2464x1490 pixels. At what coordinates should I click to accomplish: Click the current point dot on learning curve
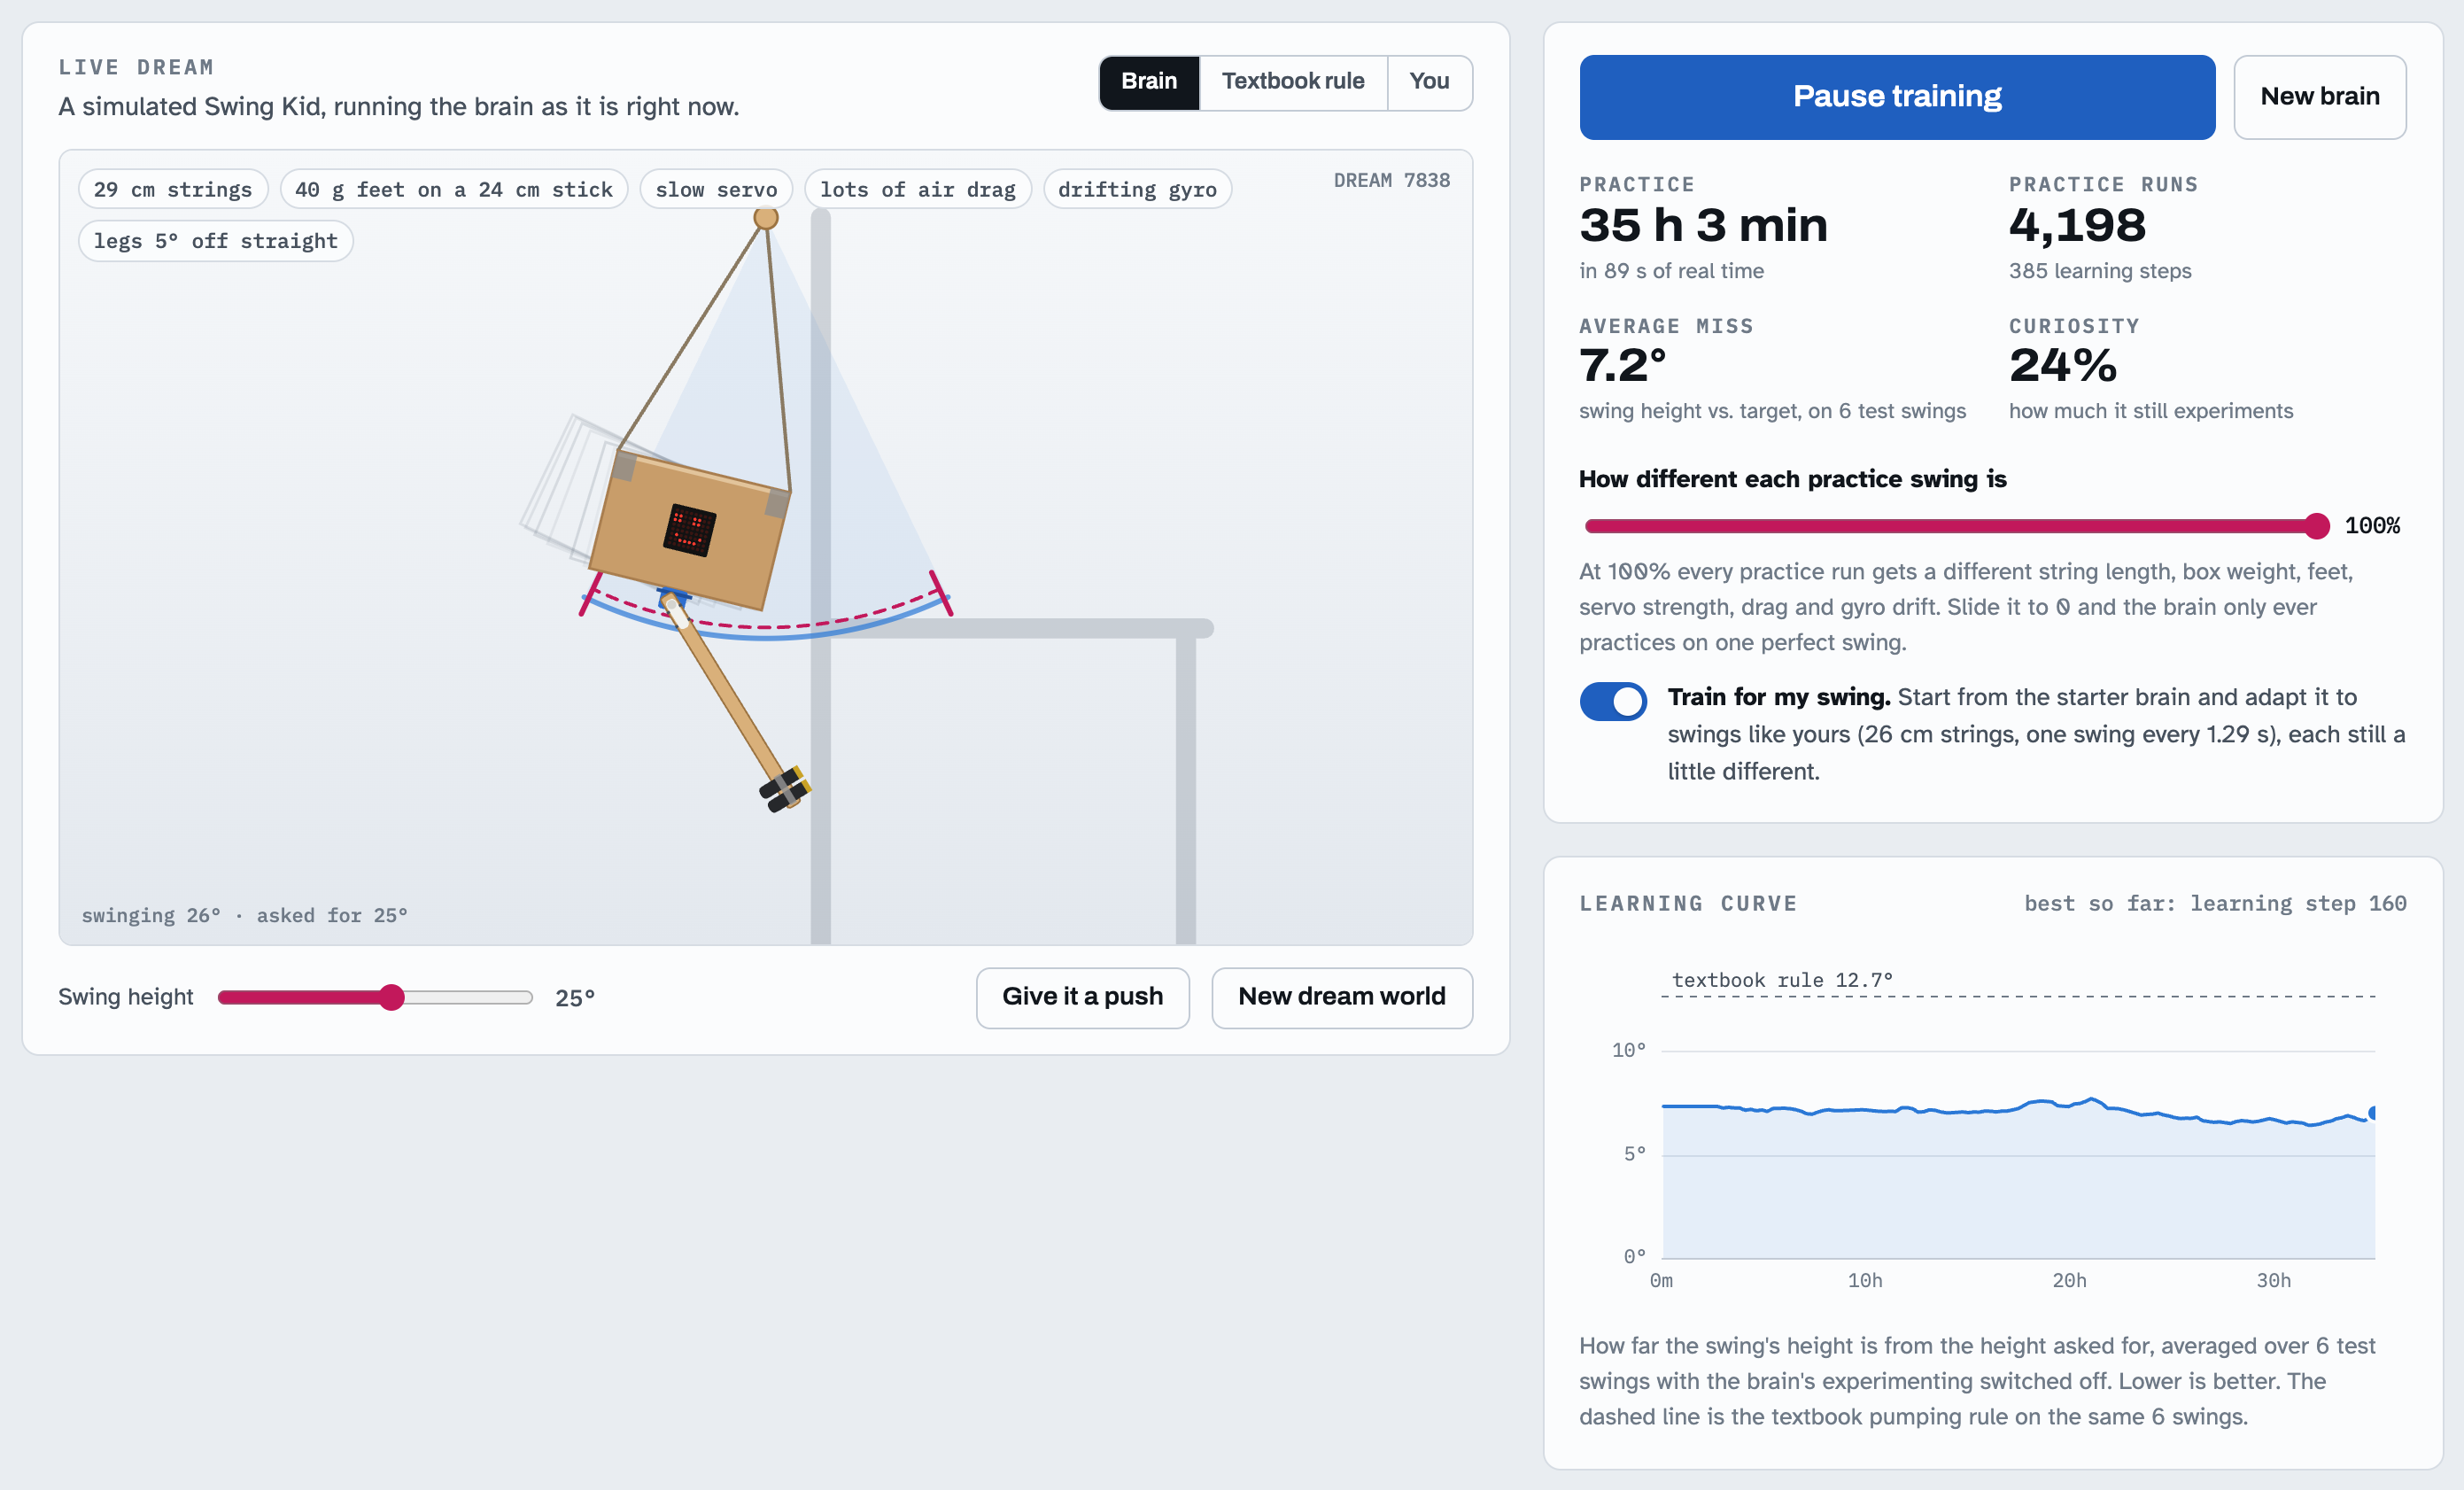(2373, 1113)
